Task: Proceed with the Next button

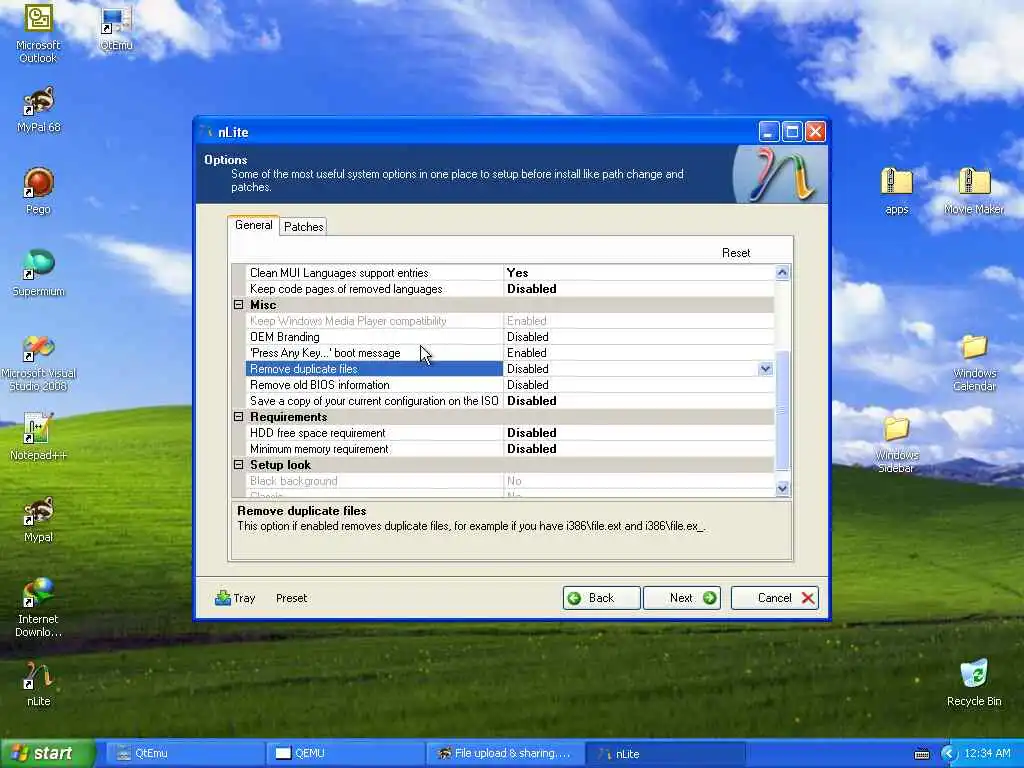Action: (682, 598)
